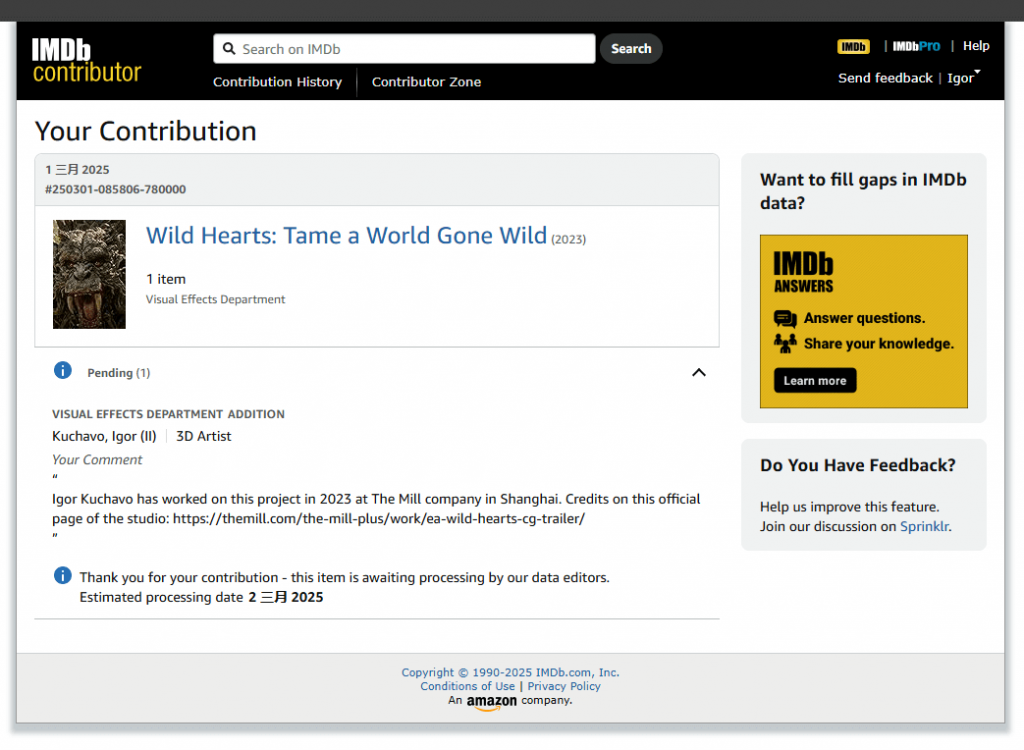Open the yellow IMDb badge link
This screenshot has width=1024, height=750.
853,46
